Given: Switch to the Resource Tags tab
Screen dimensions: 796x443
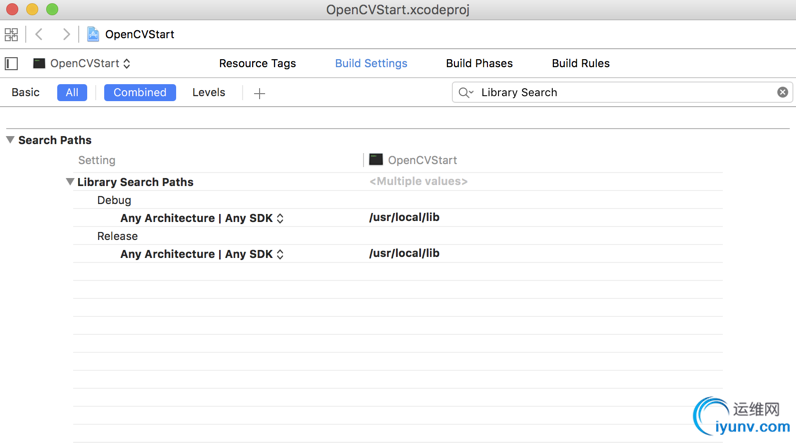Looking at the screenshot, I should click(x=257, y=63).
